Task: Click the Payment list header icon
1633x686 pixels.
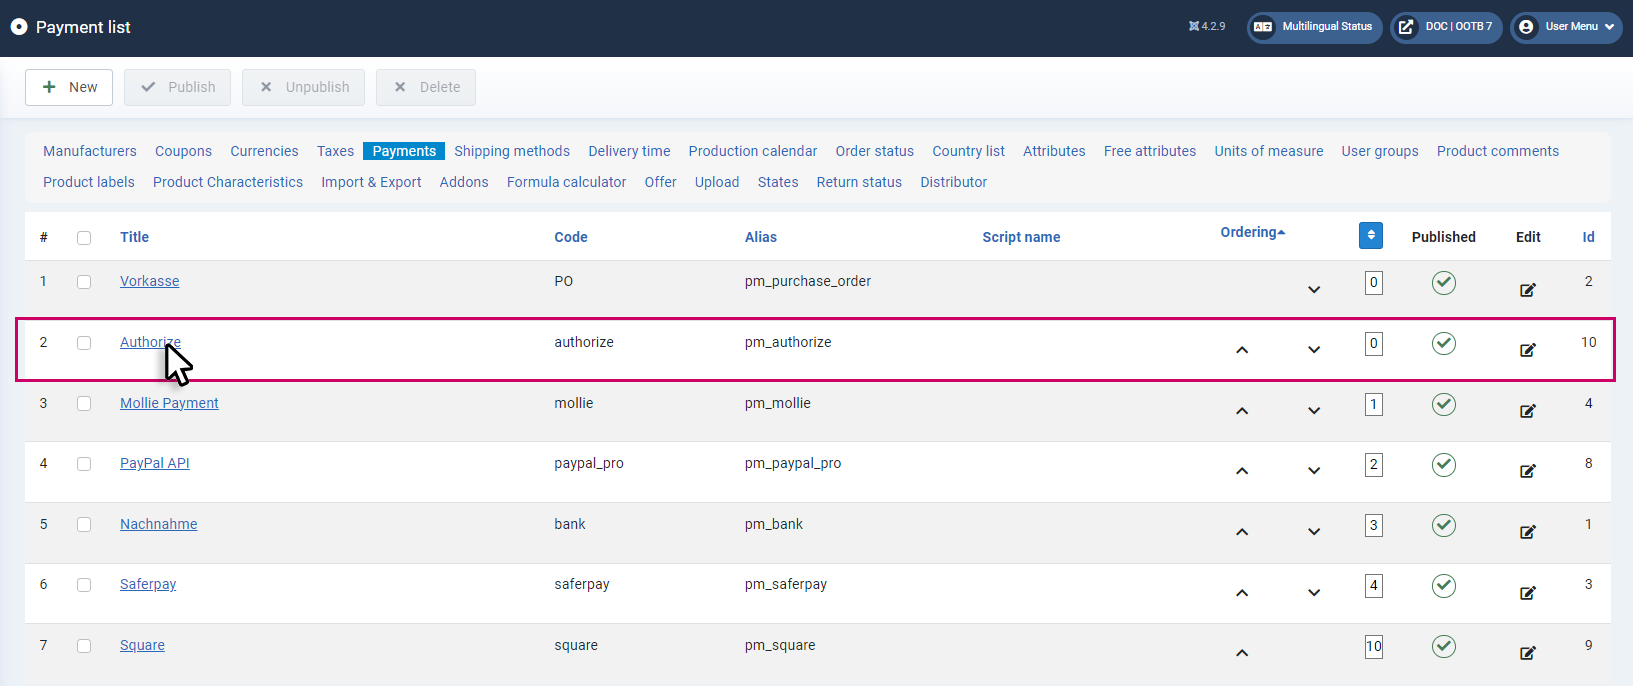Action: pyautogui.click(x=19, y=27)
